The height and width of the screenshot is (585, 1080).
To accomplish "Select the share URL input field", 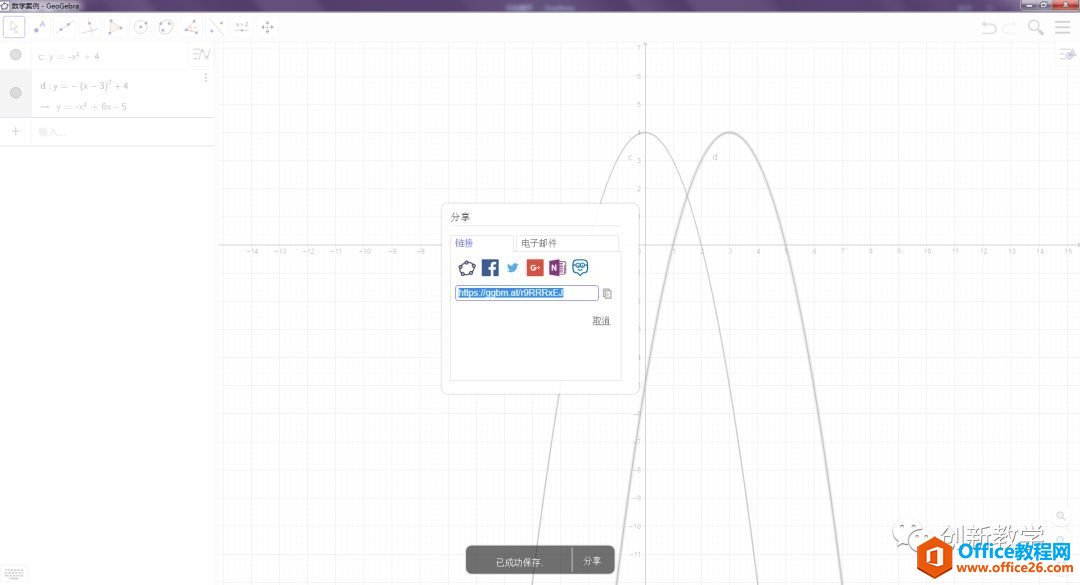I will pos(527,292).
